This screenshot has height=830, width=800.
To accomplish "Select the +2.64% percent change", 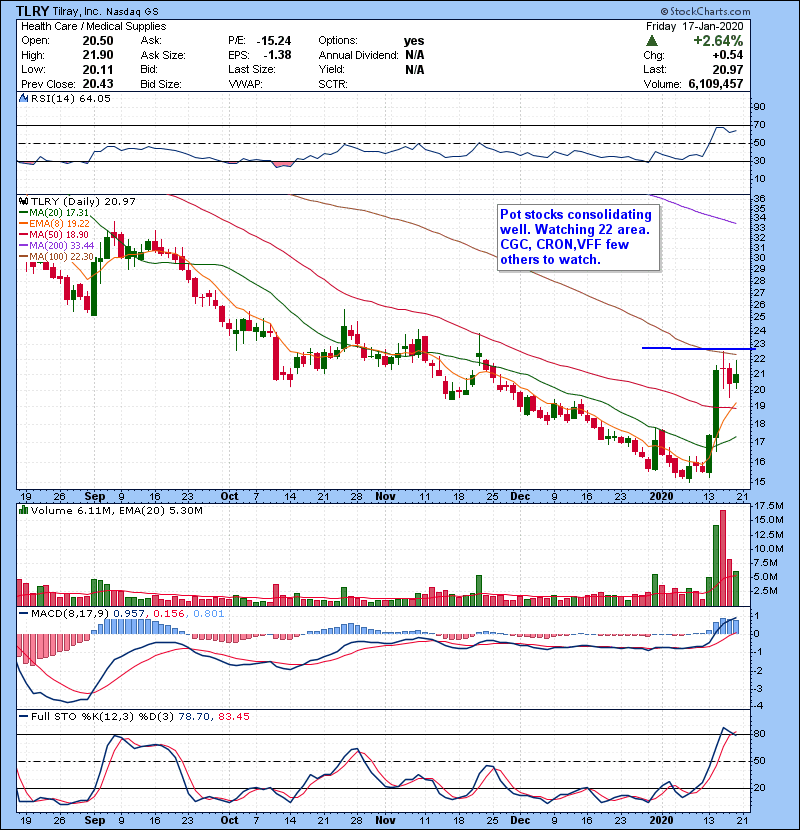I will click(x=718, y=41).
